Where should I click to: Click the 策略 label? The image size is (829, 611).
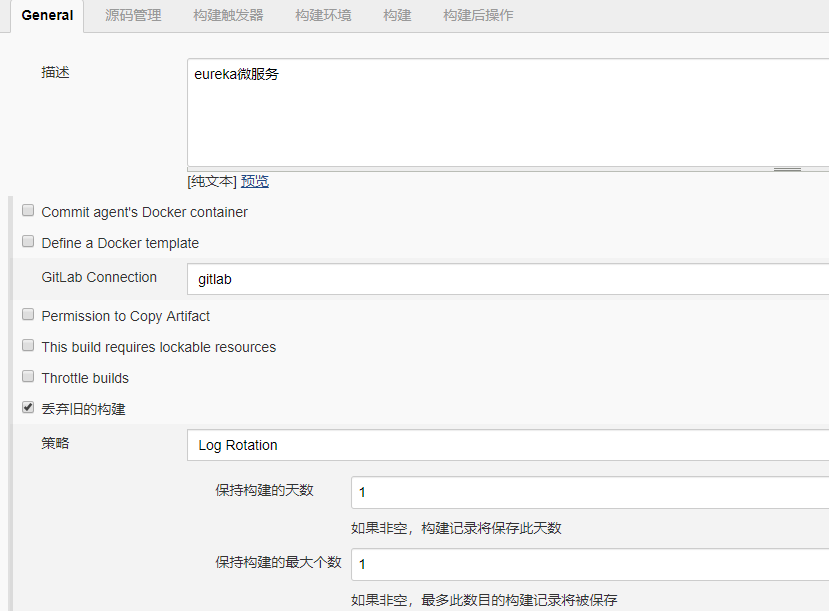56,443
